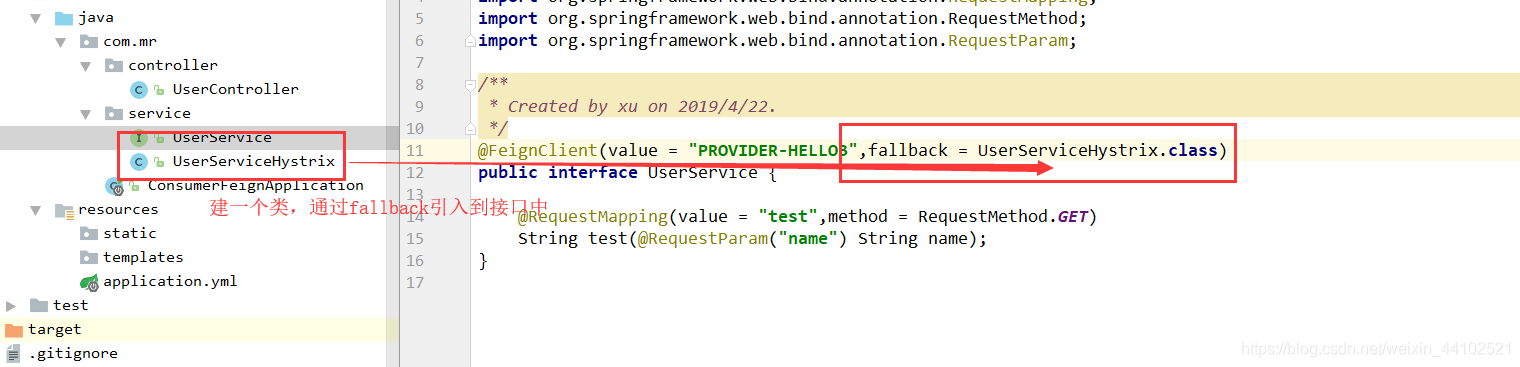1520x367 pixels.
Task: Toggle the comment end fold at line 10
Action: tap(470, 129)
